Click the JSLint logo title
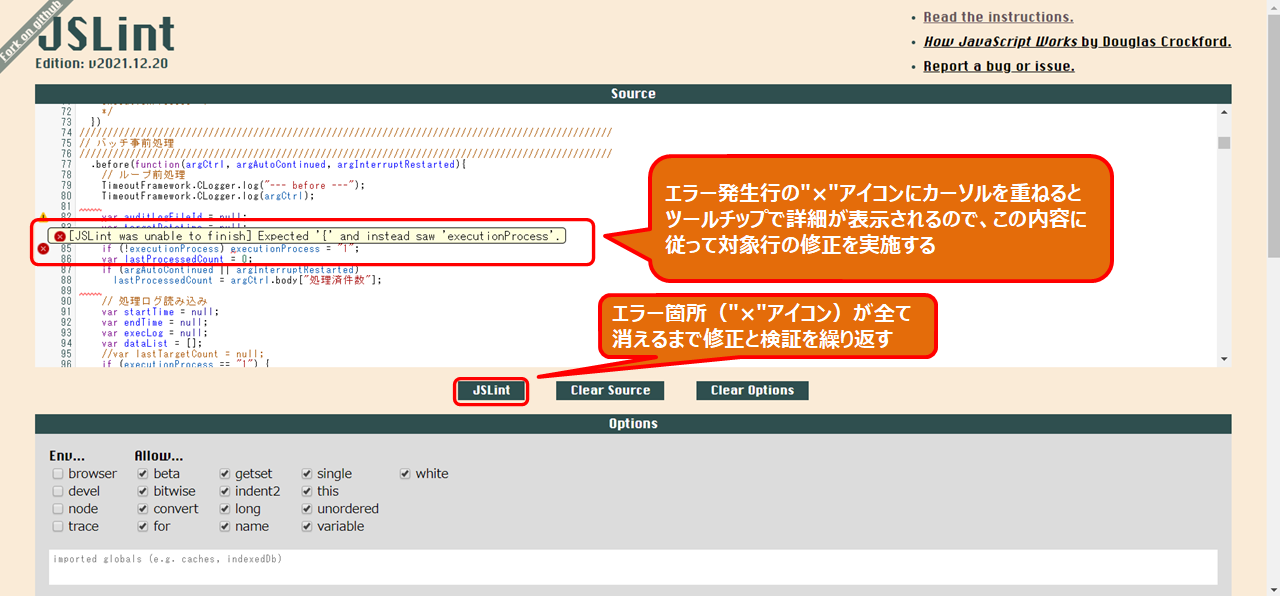The image size is (1280, 596). 106,35
